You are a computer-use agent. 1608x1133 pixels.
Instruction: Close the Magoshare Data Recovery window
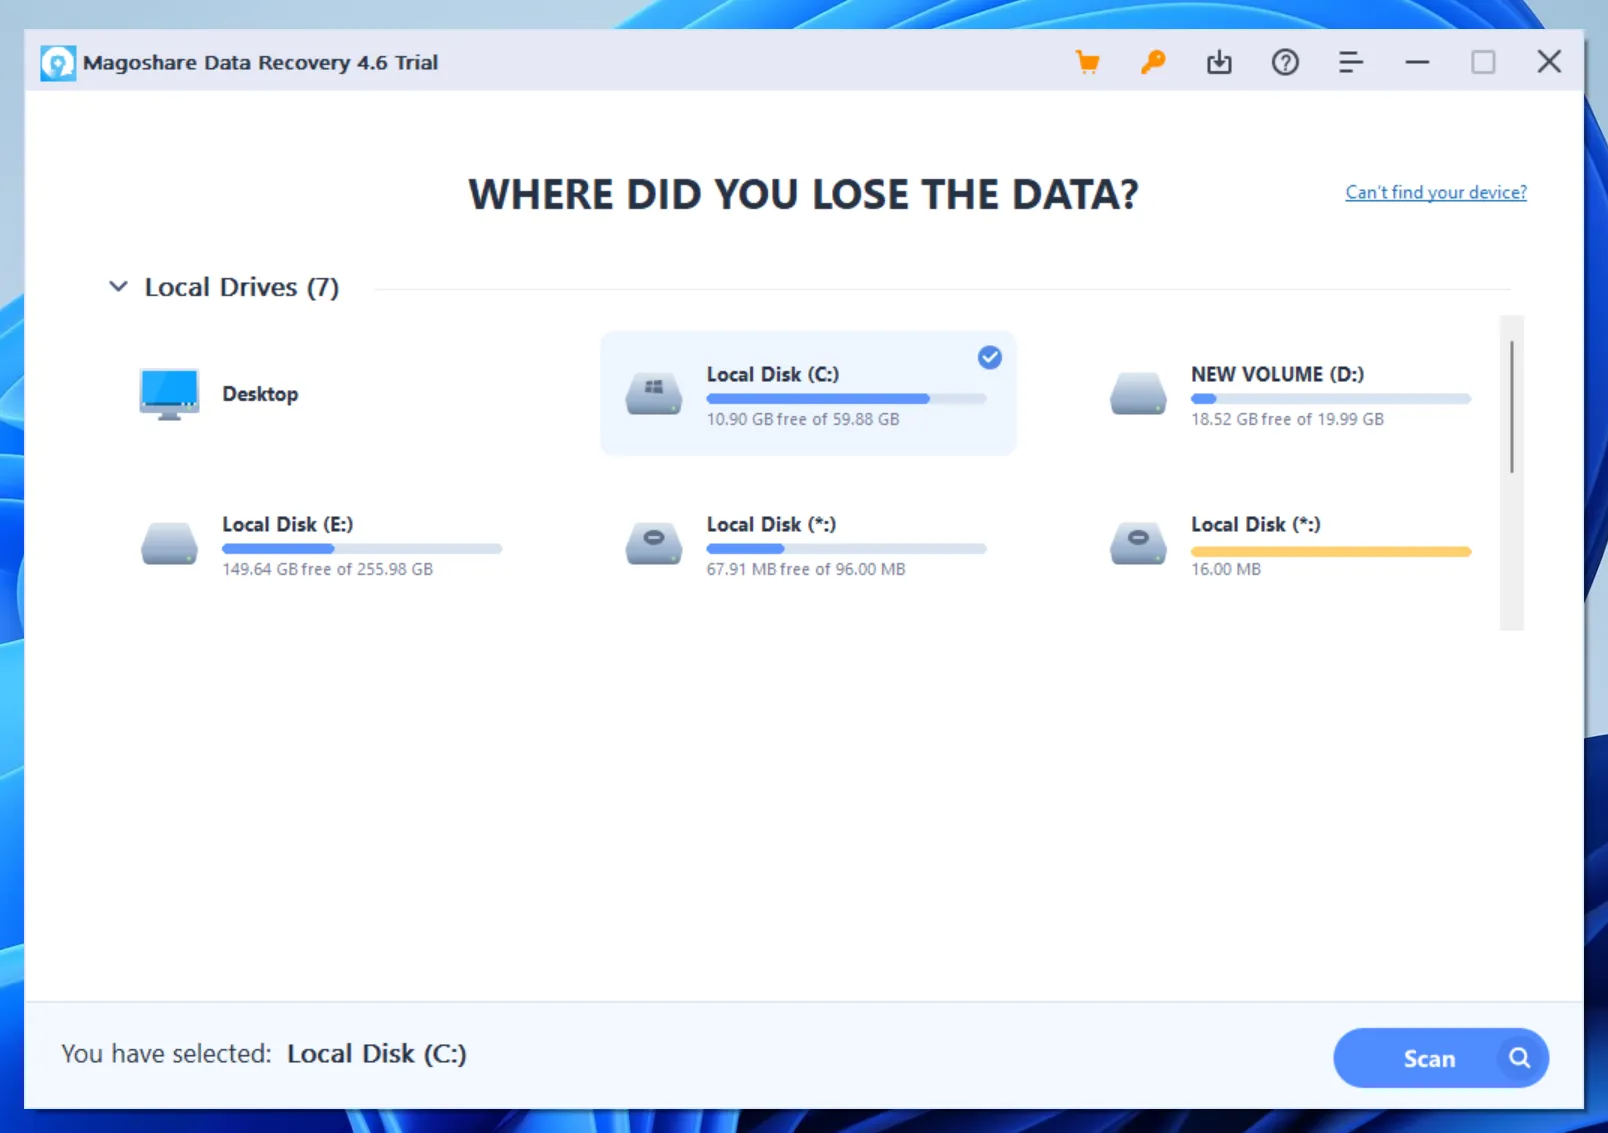pyautogui.click(x=1549, y=62)
